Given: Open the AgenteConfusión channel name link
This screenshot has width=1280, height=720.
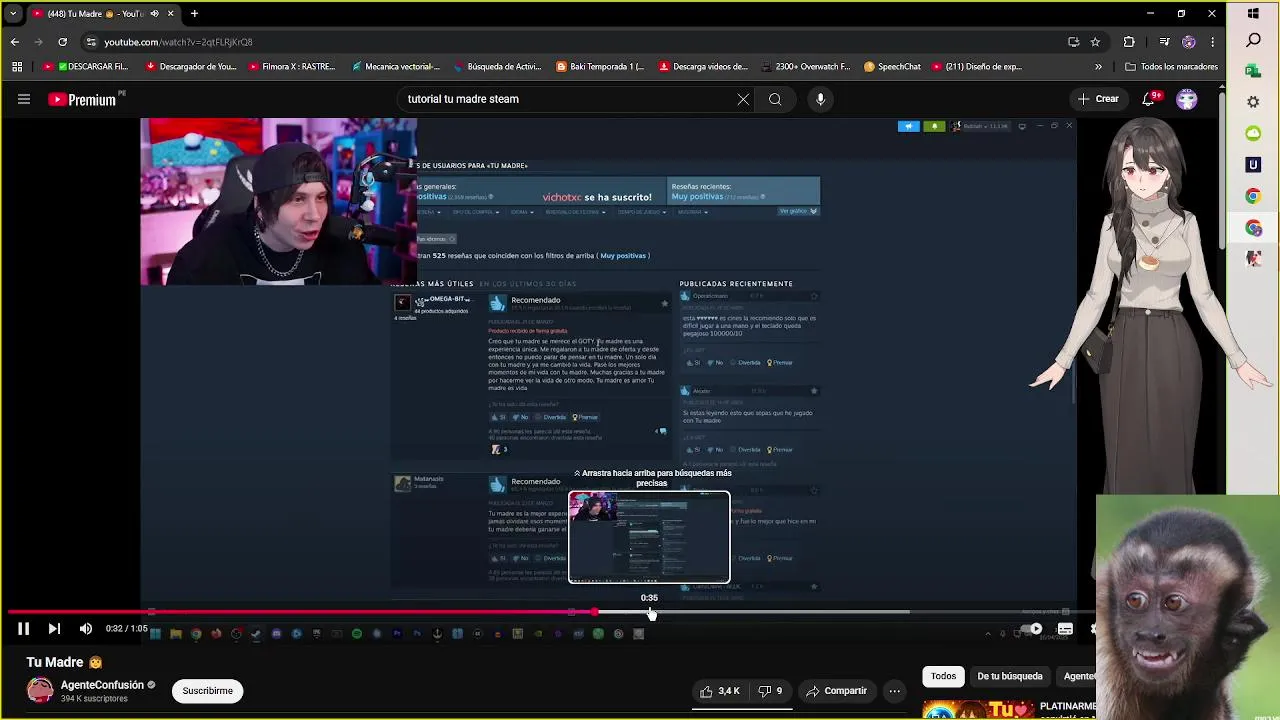Looking at the screenshot, I should 102,685.
